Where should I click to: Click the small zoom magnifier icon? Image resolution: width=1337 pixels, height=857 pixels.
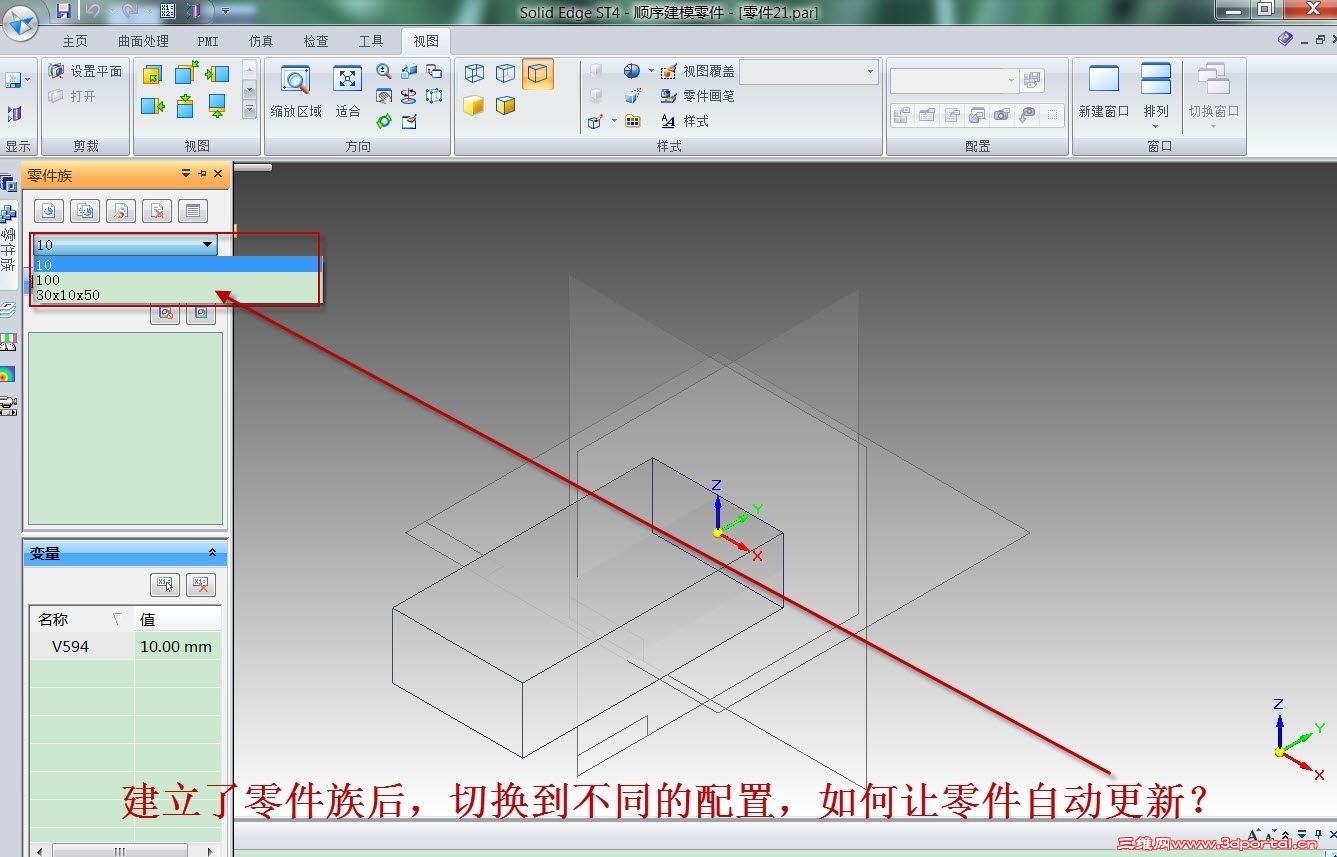[x=384, y=72]
